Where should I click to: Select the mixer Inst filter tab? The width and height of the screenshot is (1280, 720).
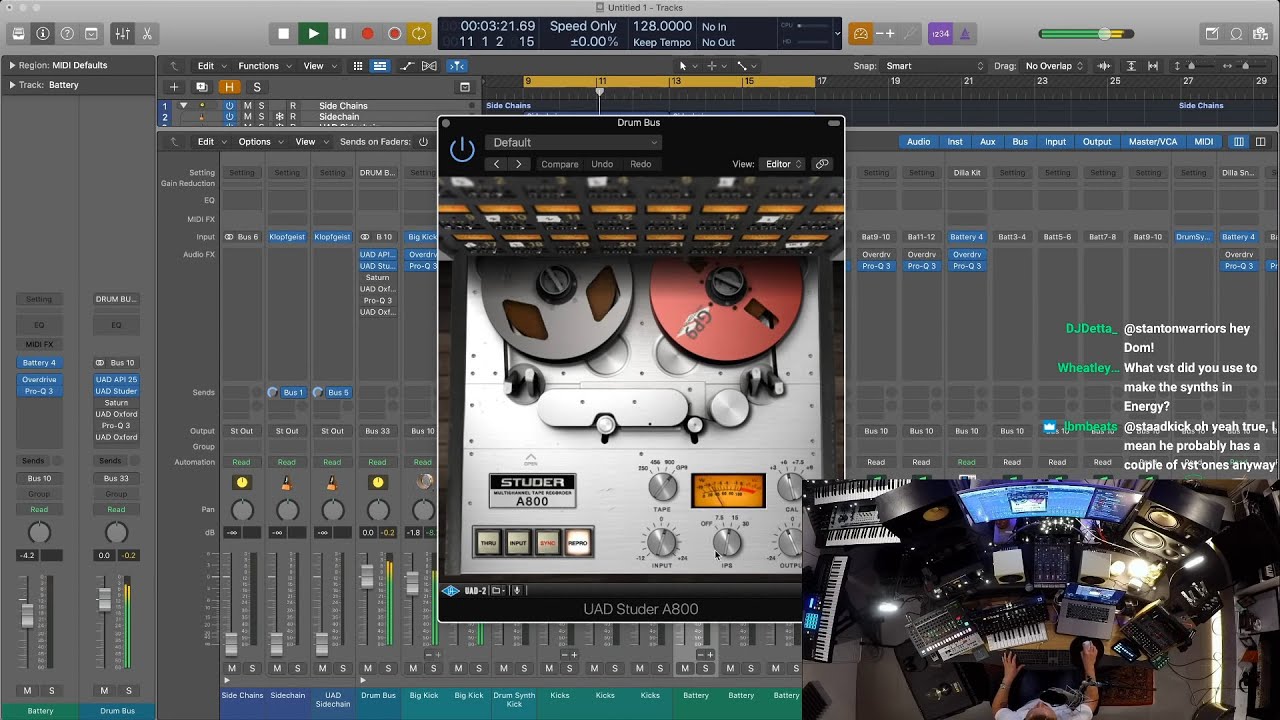955,142
